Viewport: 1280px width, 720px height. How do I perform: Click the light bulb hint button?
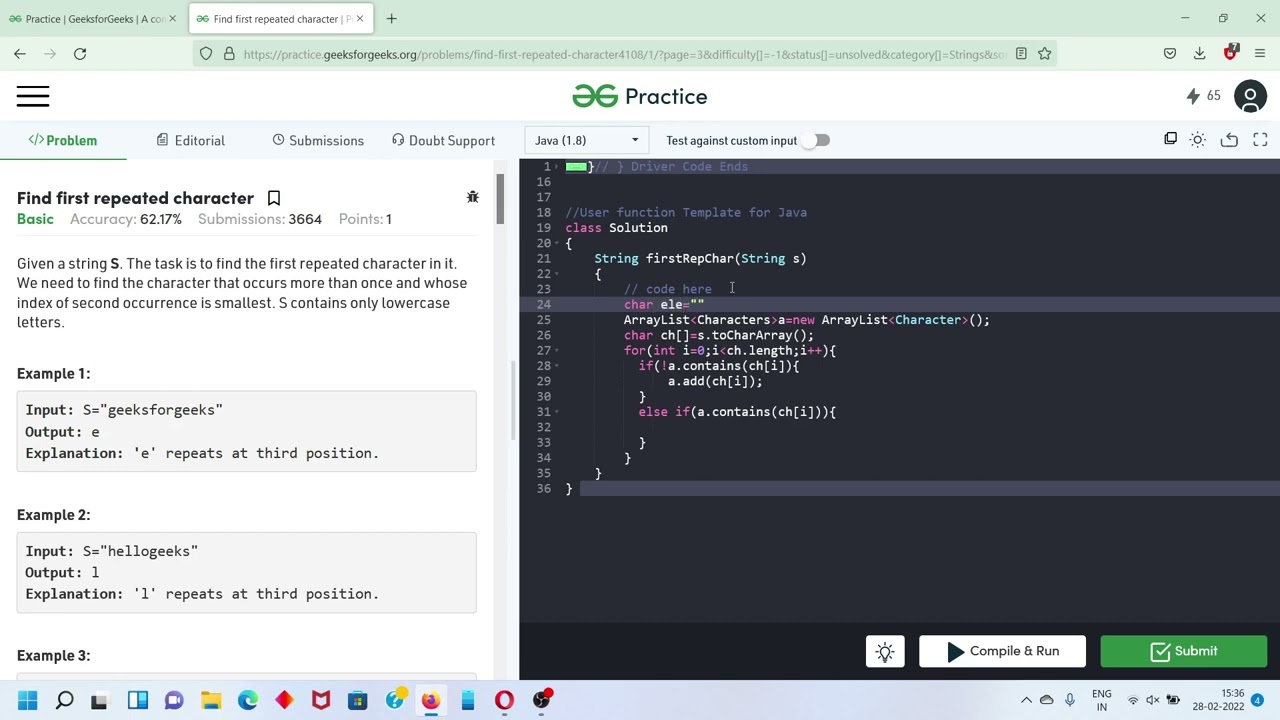coord(885,652)
